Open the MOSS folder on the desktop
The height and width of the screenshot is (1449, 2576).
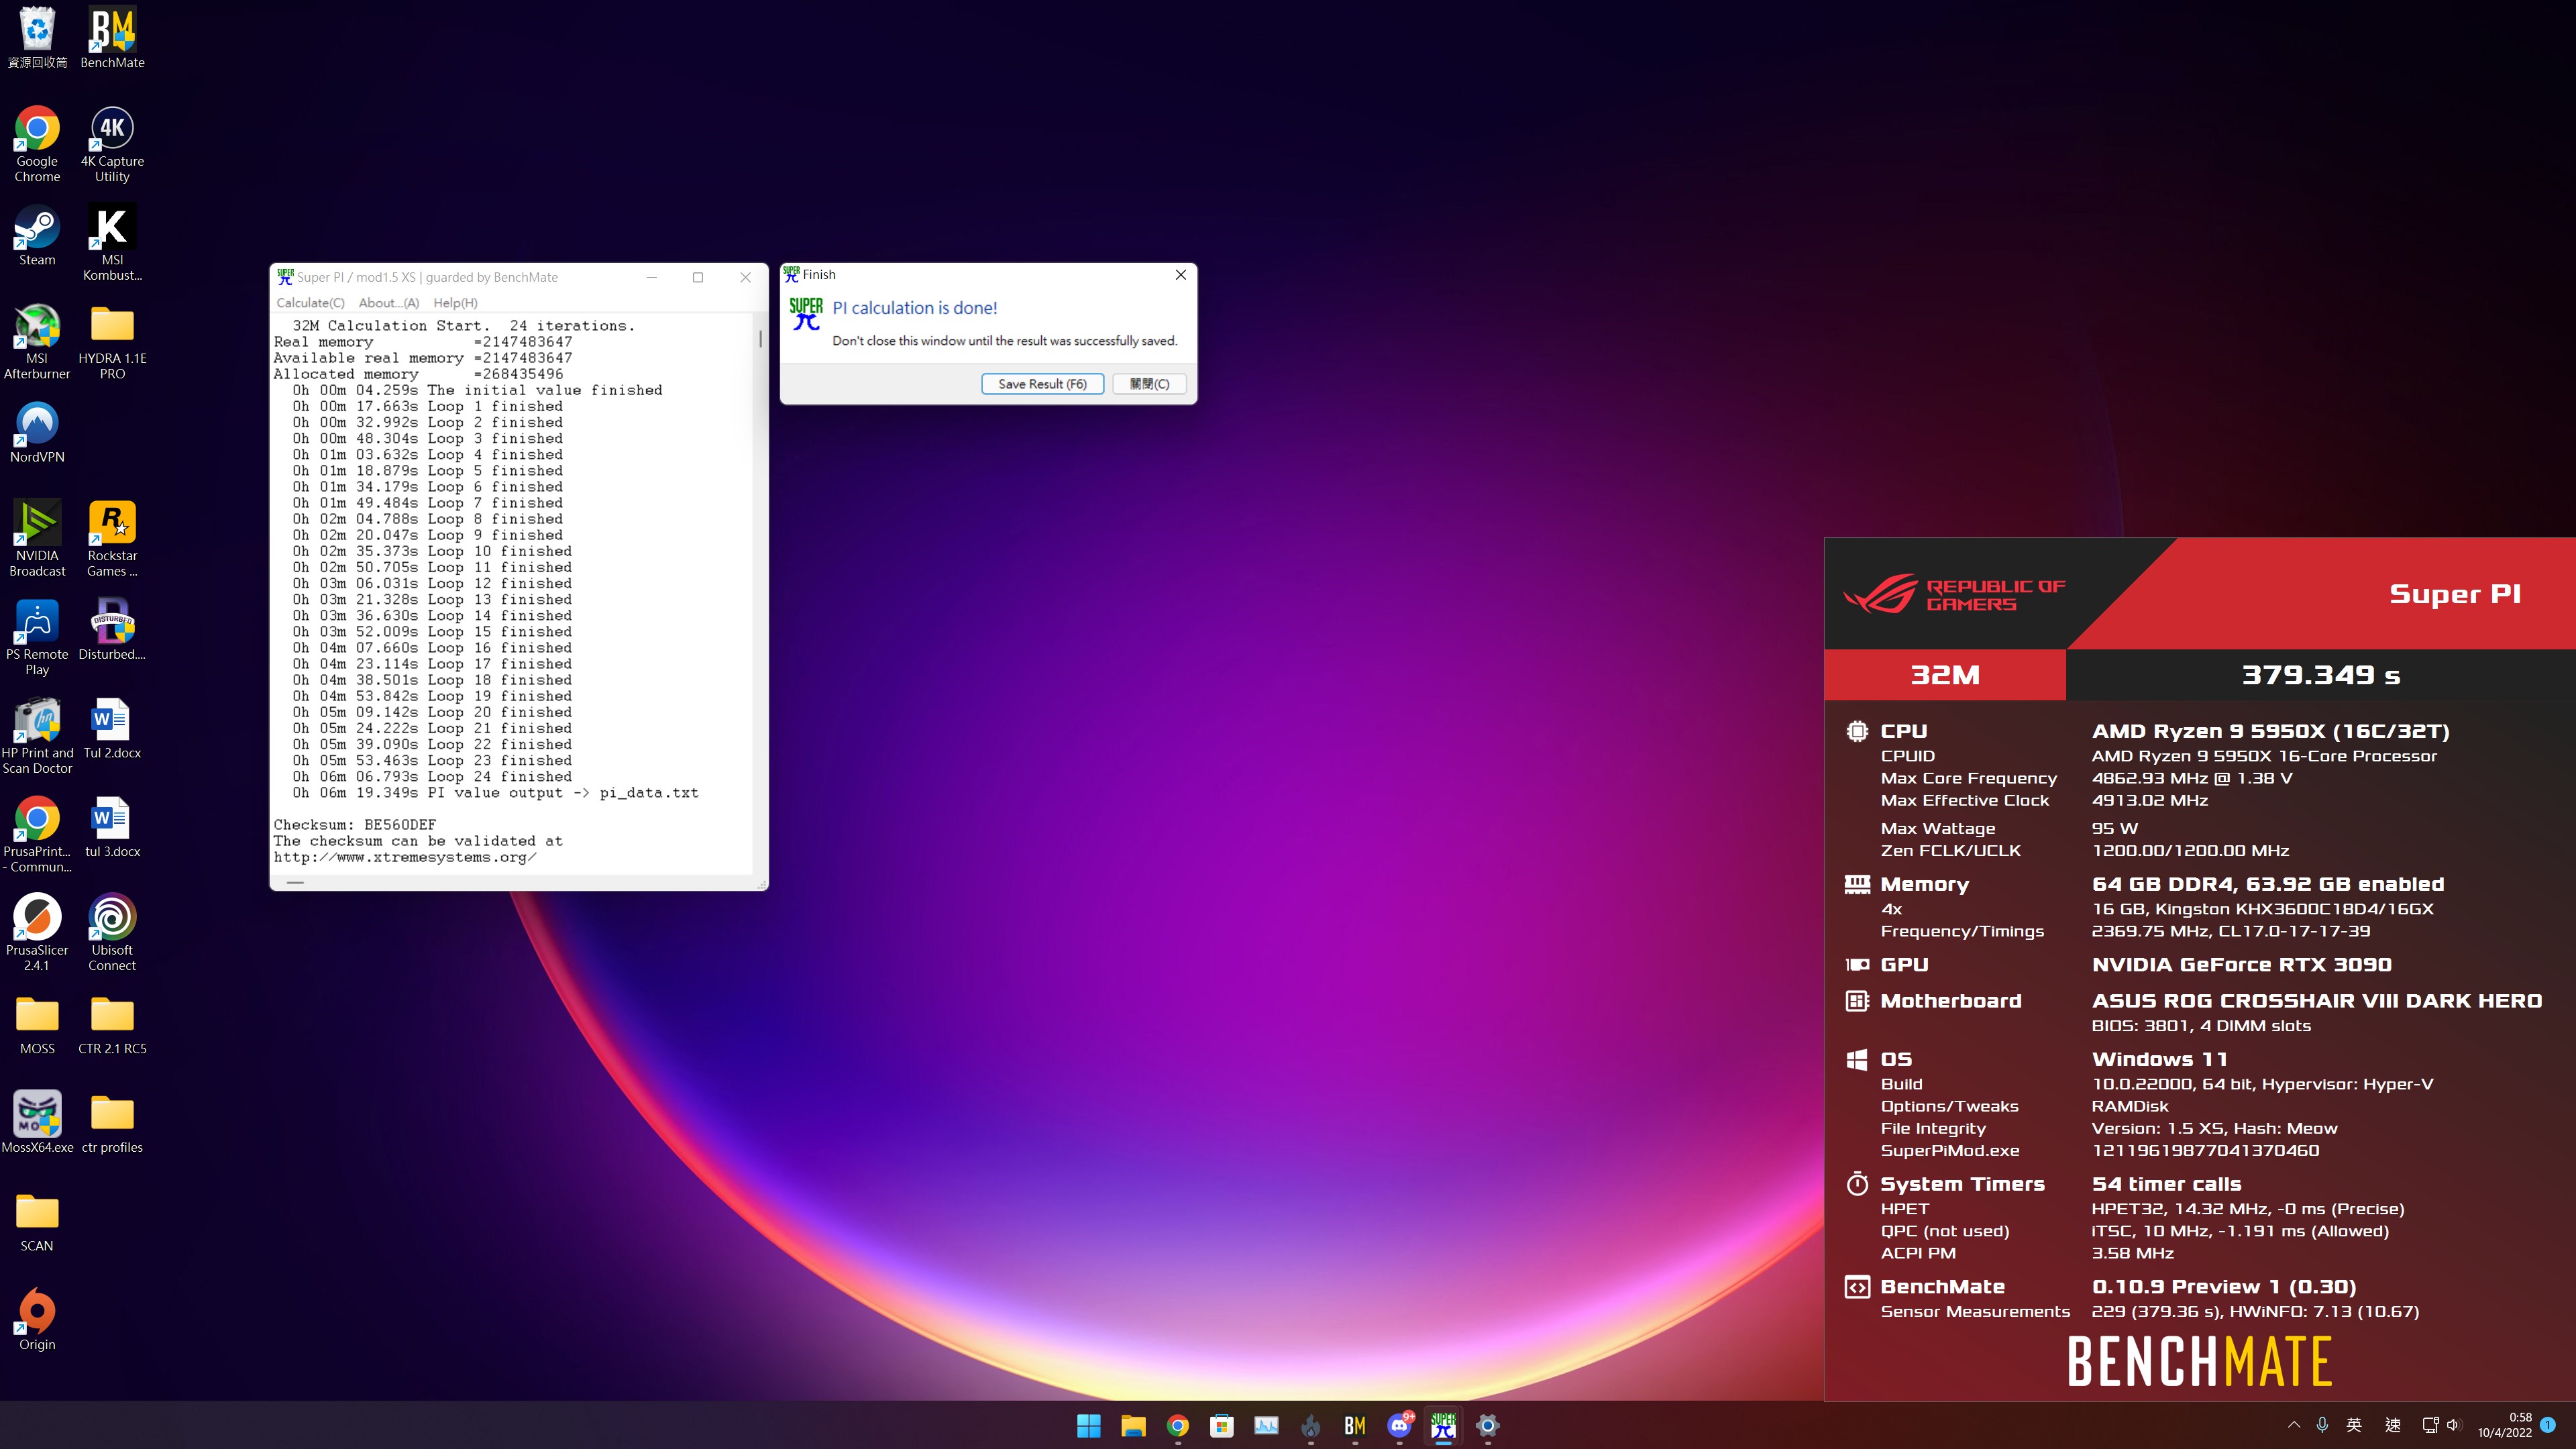(37, 1025)
